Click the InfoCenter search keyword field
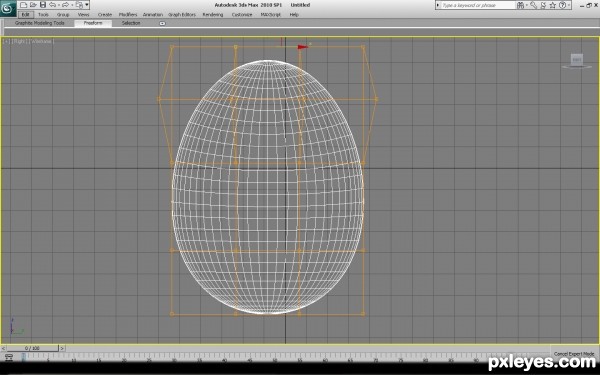The image size is (600, 375). [x=478, y=5]
